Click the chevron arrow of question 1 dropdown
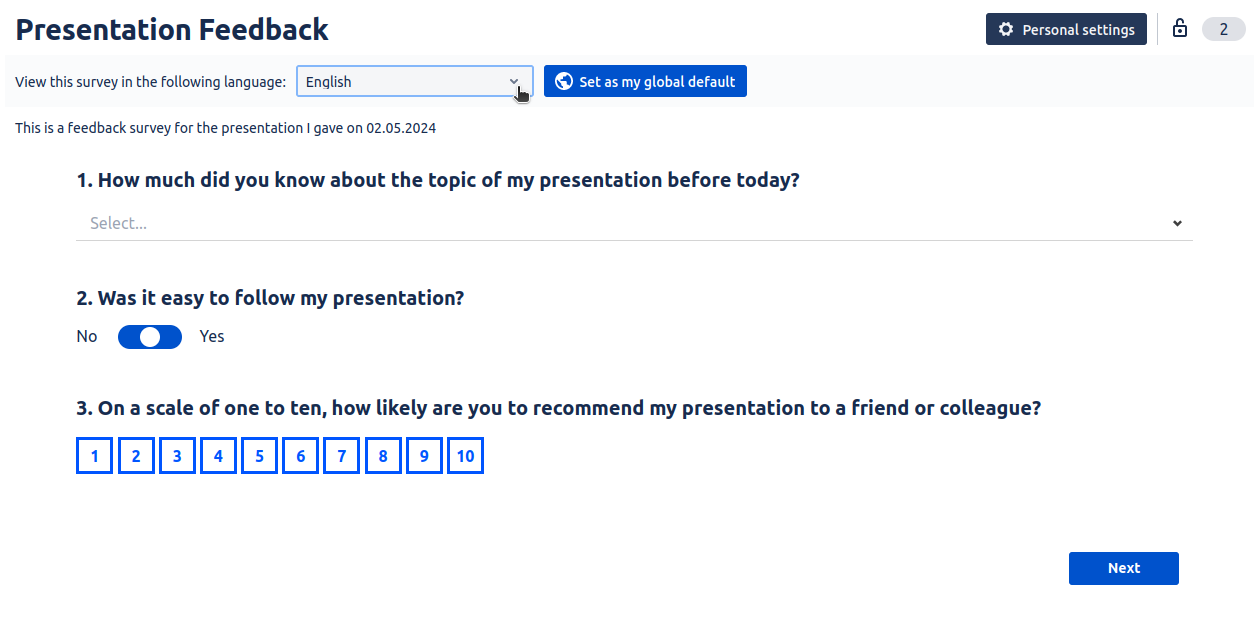This screenshot has width=1254, height=622. (1177, 223)
